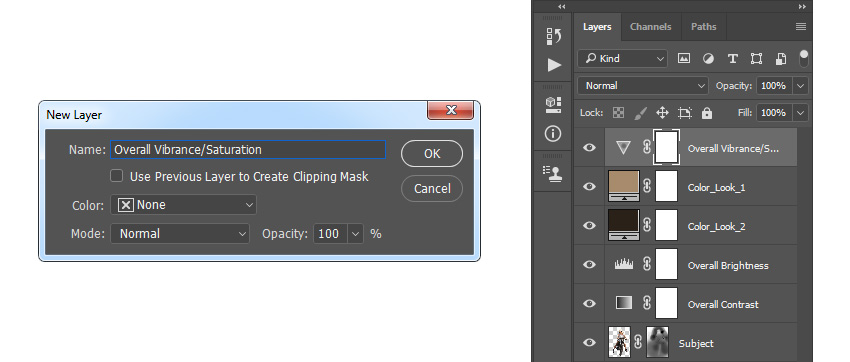
Task: Click Fill 100% field in Layers panel
Action: [775, 113]
